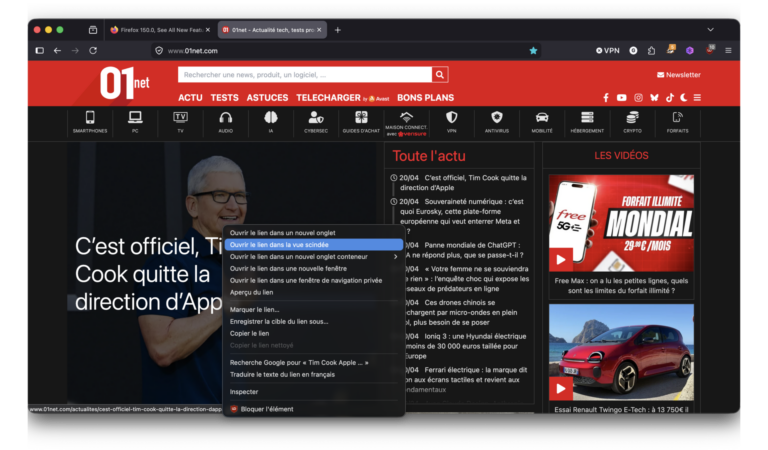Image resolution: width=768 pixels, height=450 pixels.
Task: Open the TELECHARGER menu
Action: coord(328,98)
